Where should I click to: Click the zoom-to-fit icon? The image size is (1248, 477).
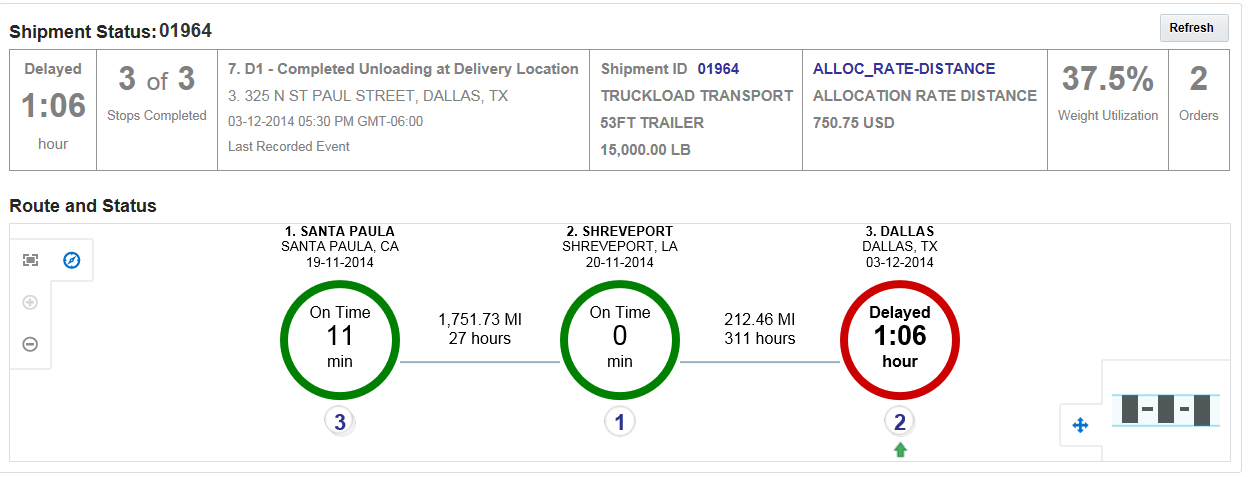tap(31, 260)
